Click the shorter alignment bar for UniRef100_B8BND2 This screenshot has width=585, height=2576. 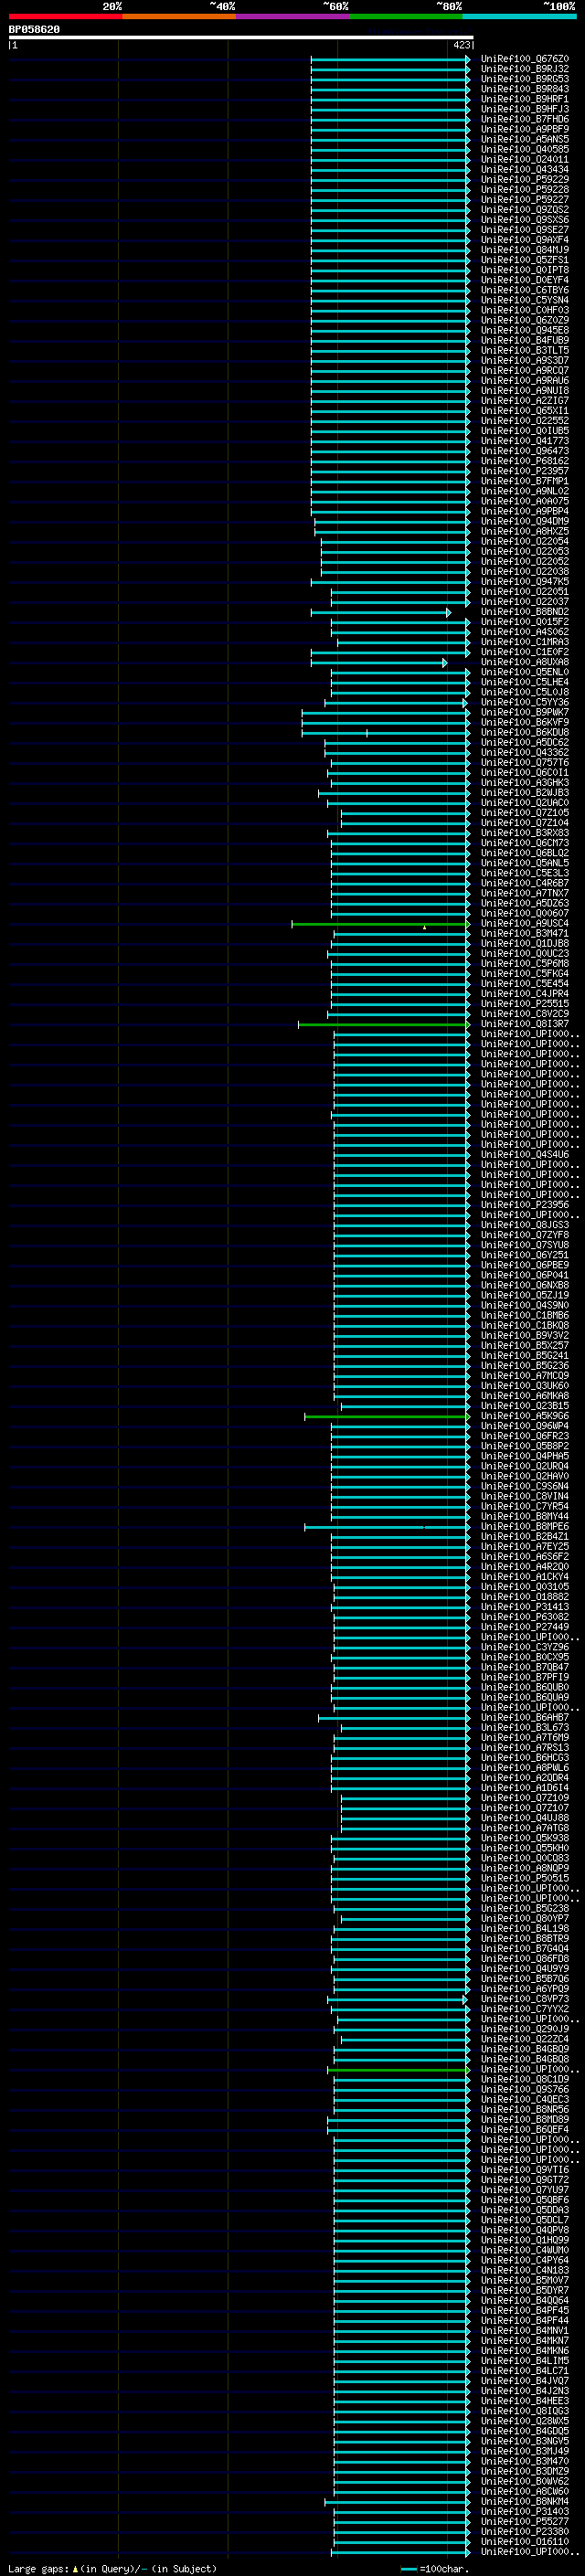380,612
